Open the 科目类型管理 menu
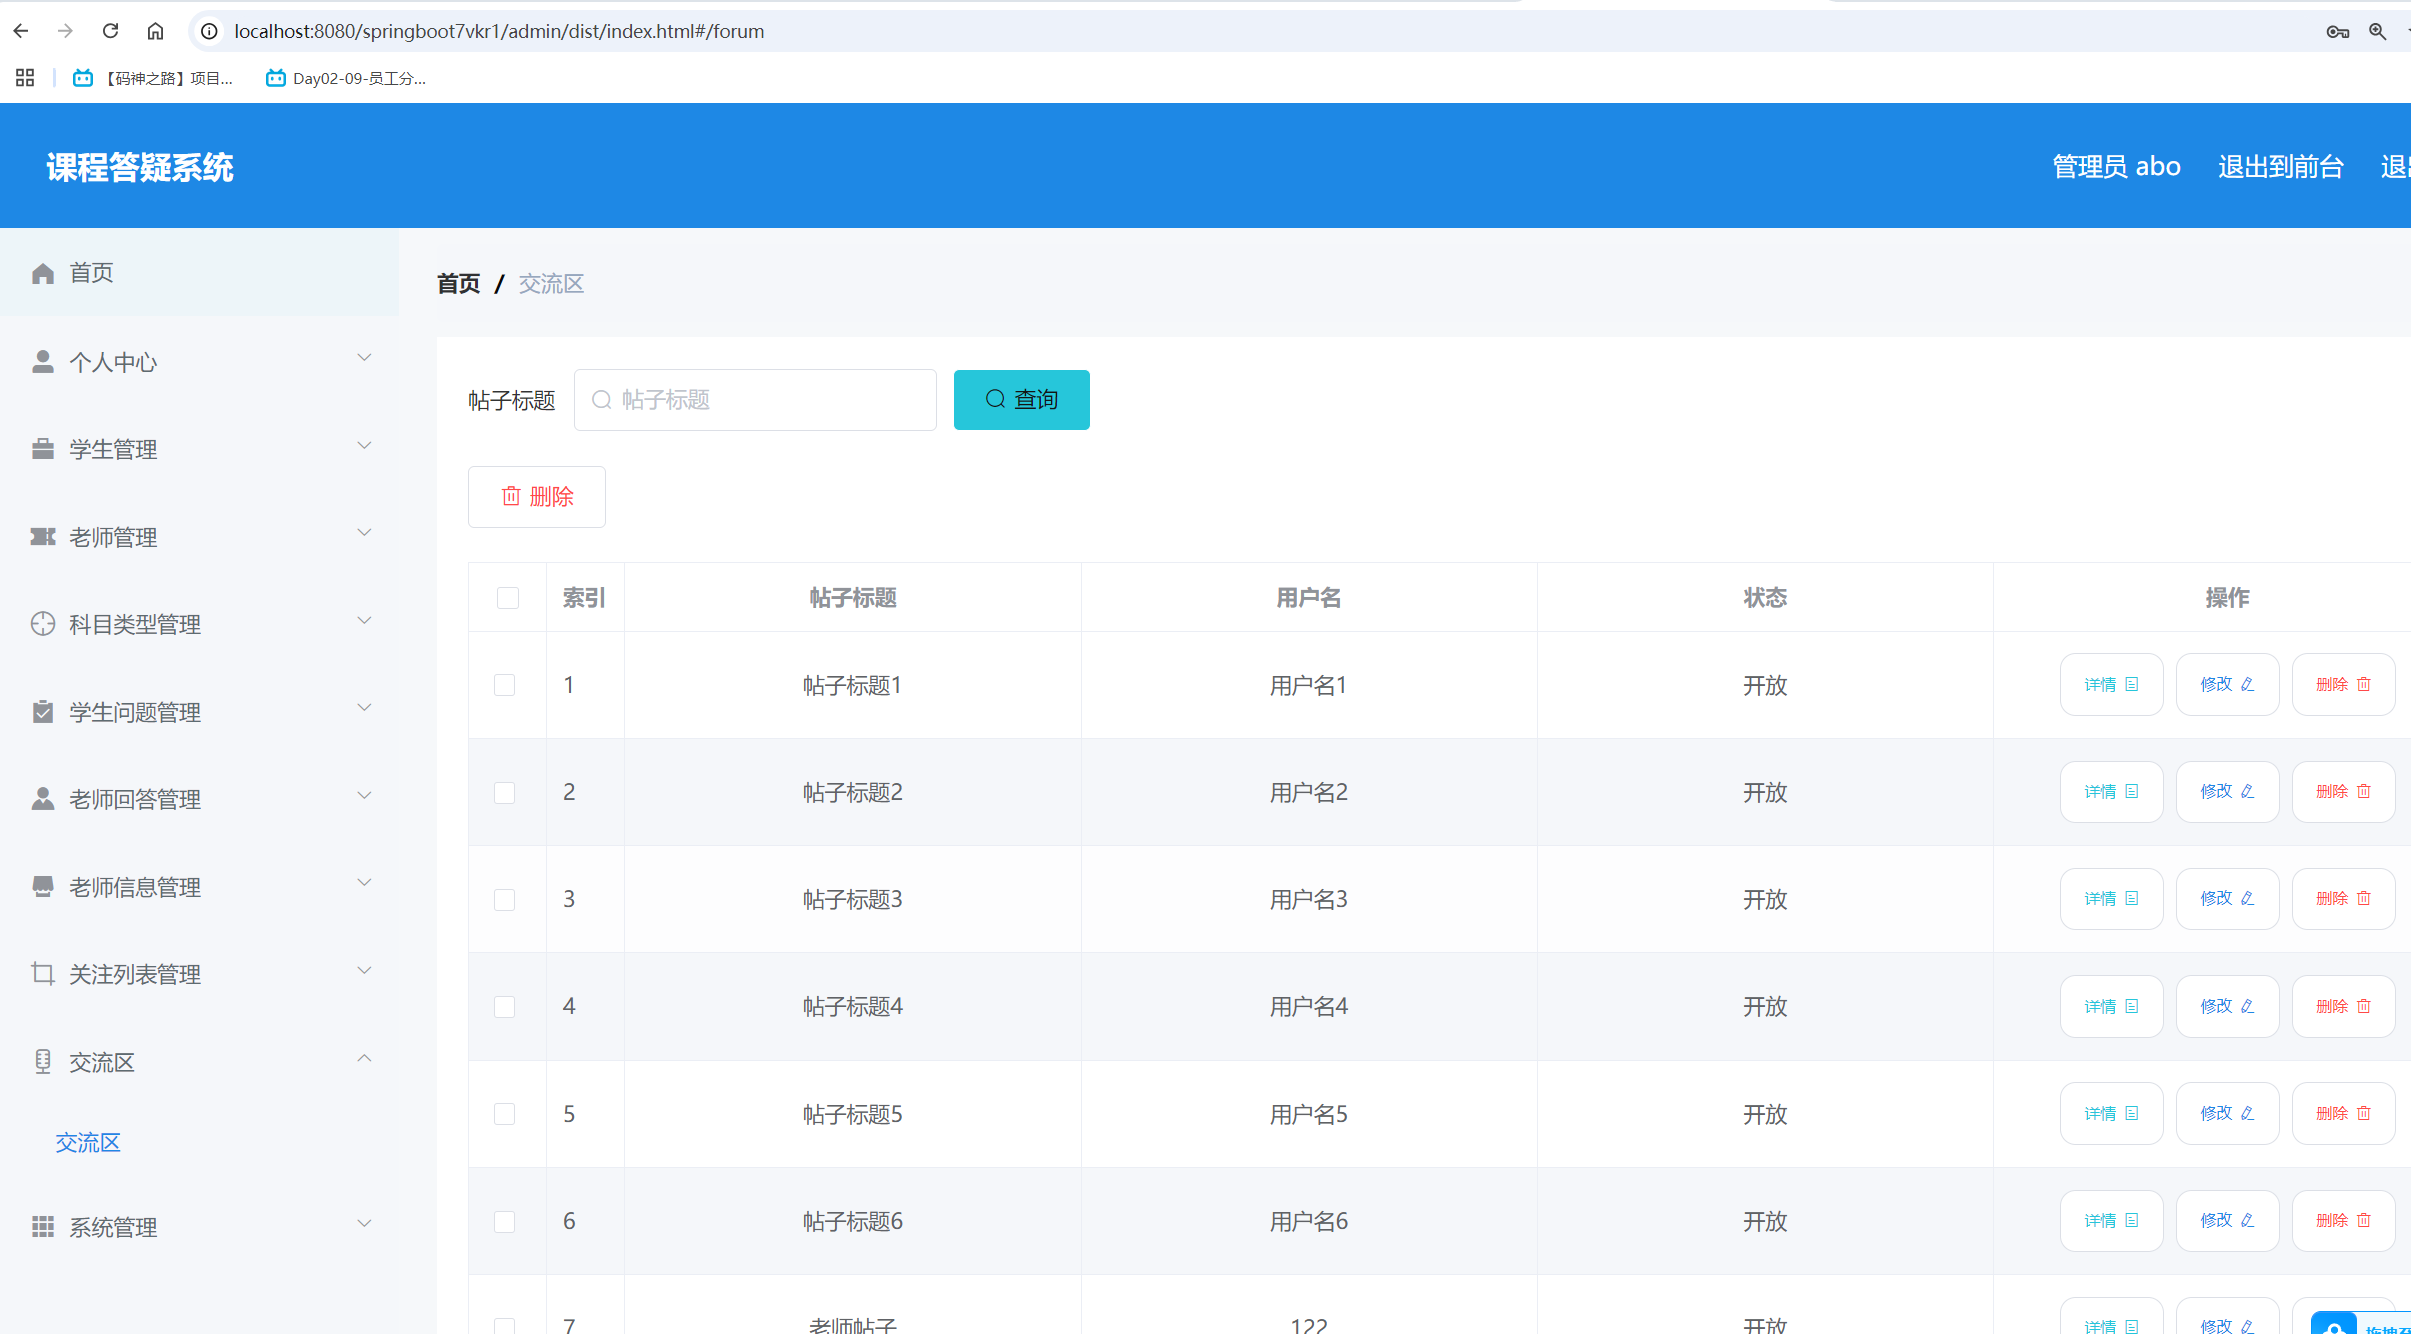This screenshot has width=2411, height=1334. point(135,625)
